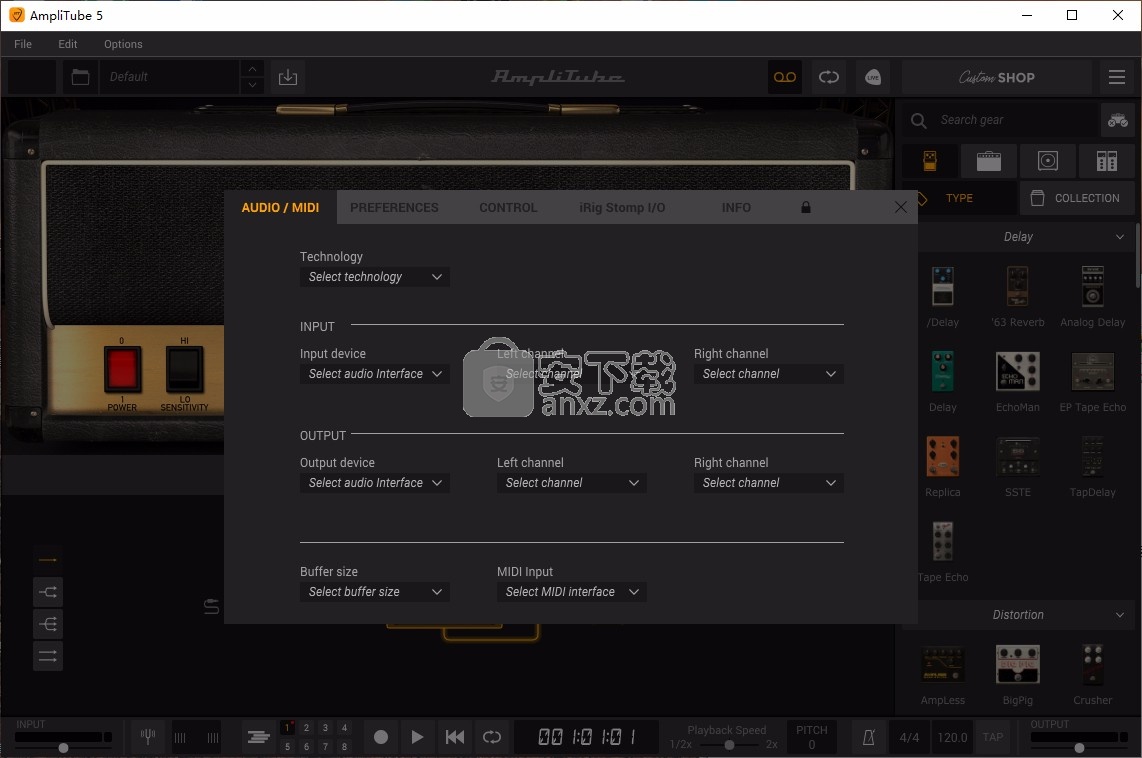The image size is (1142, 758).
Task: Open the Options menu
Action: click(x=123, y=44)
